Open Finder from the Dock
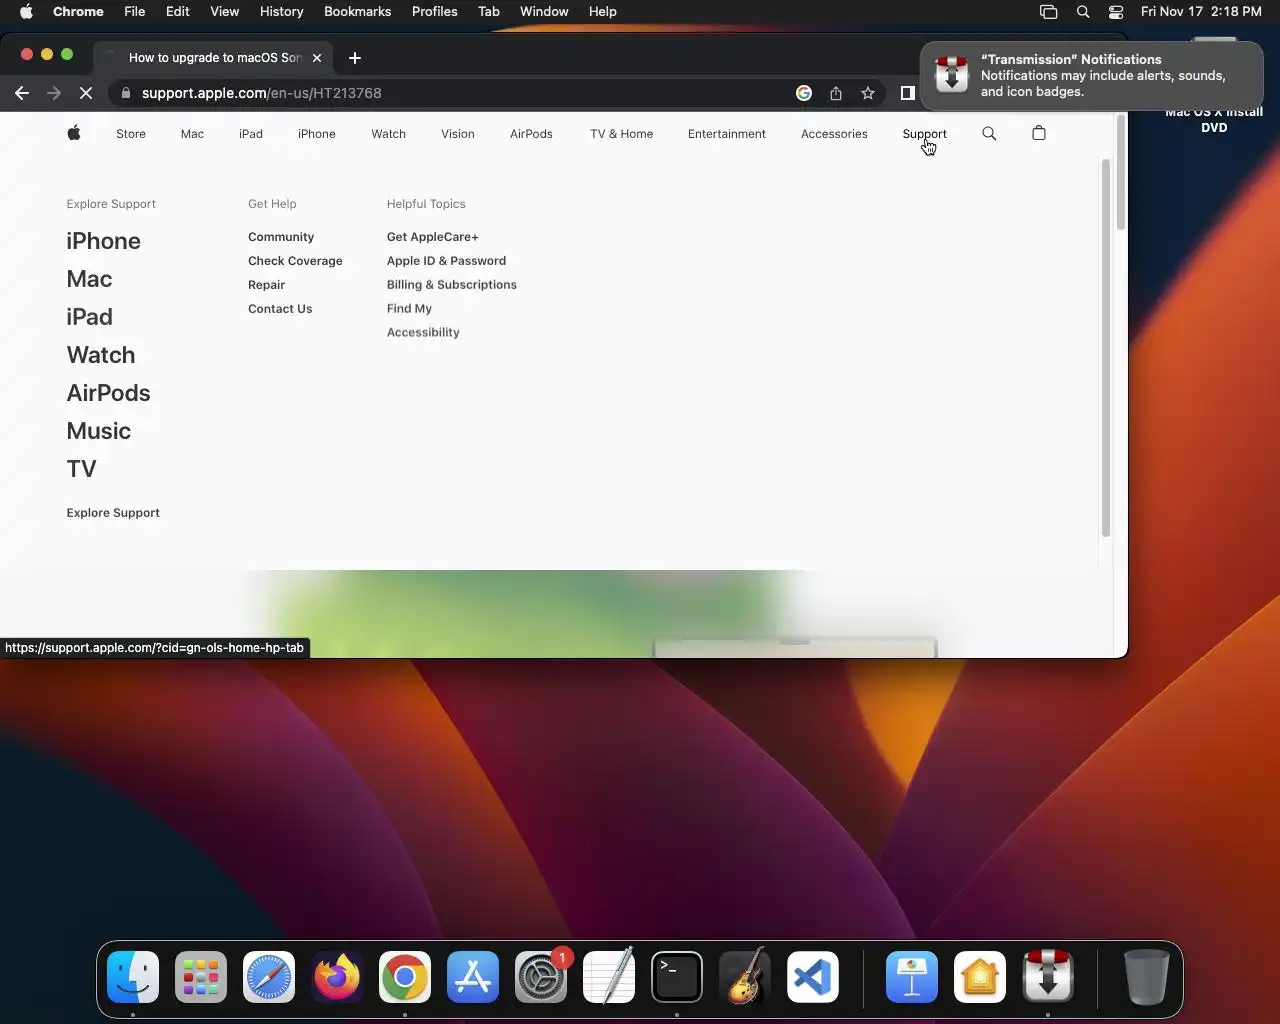 [133, 977]
